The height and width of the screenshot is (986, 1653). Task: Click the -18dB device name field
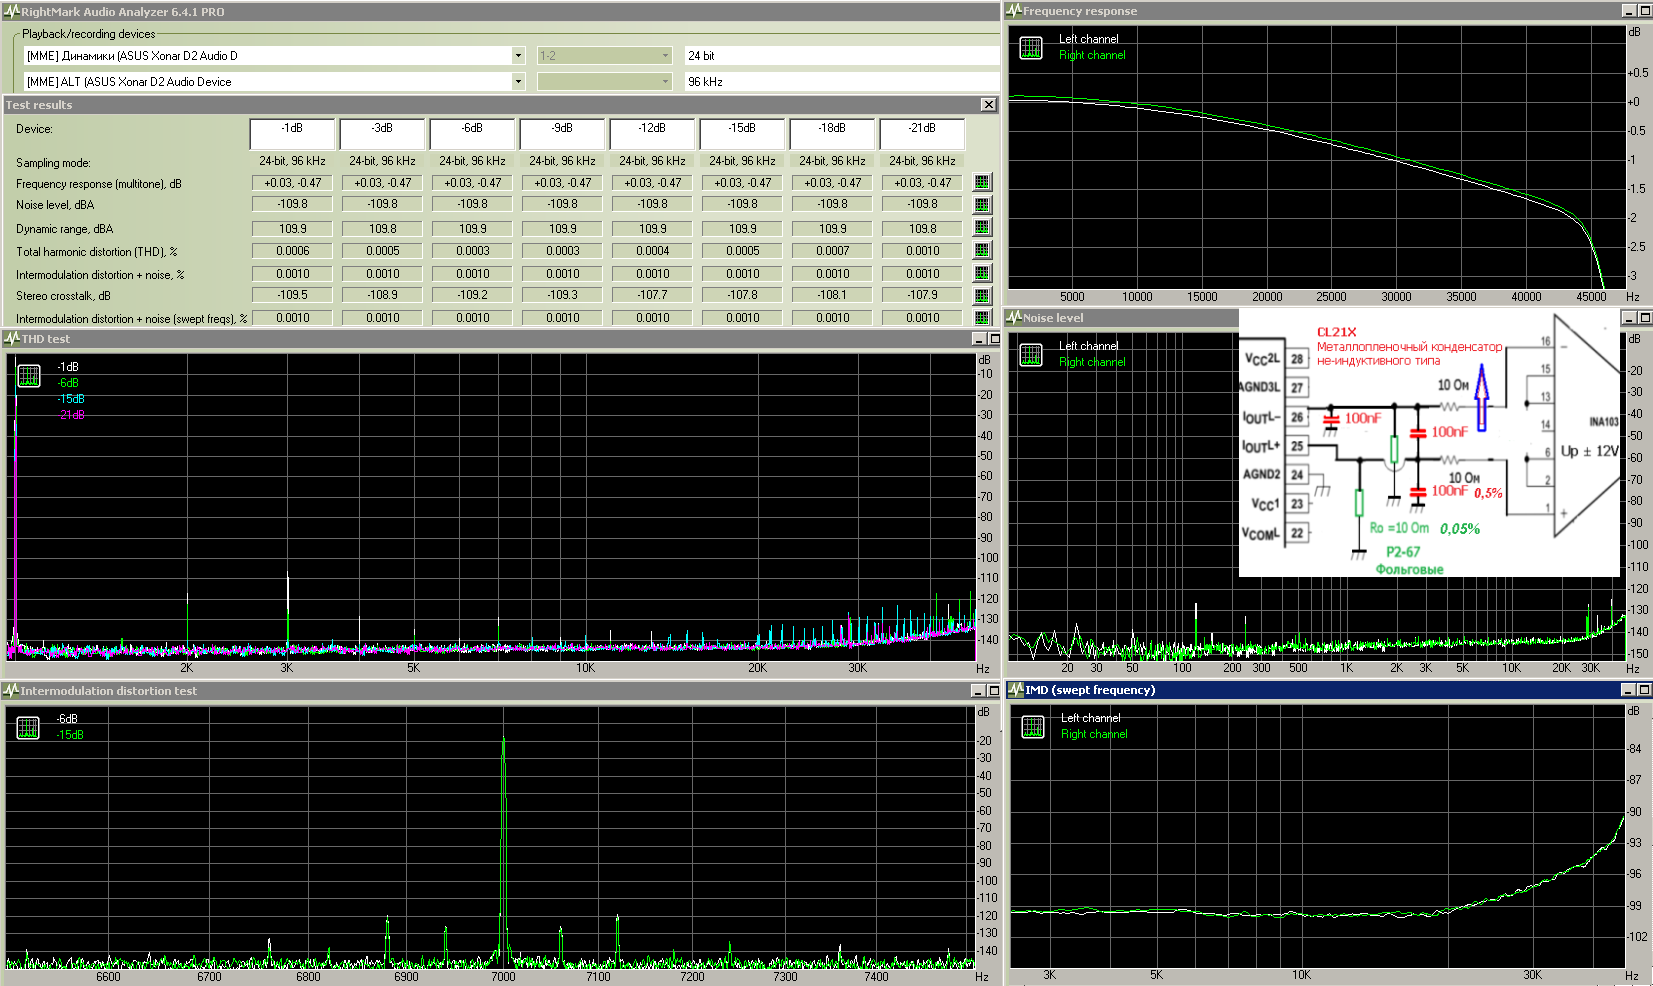pos(832,133)
